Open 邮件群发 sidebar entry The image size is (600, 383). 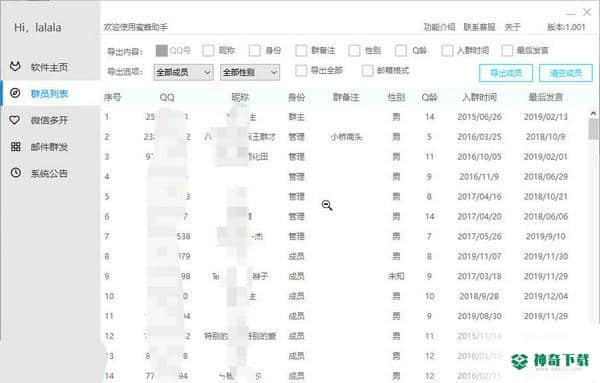(x=49, y=147)
